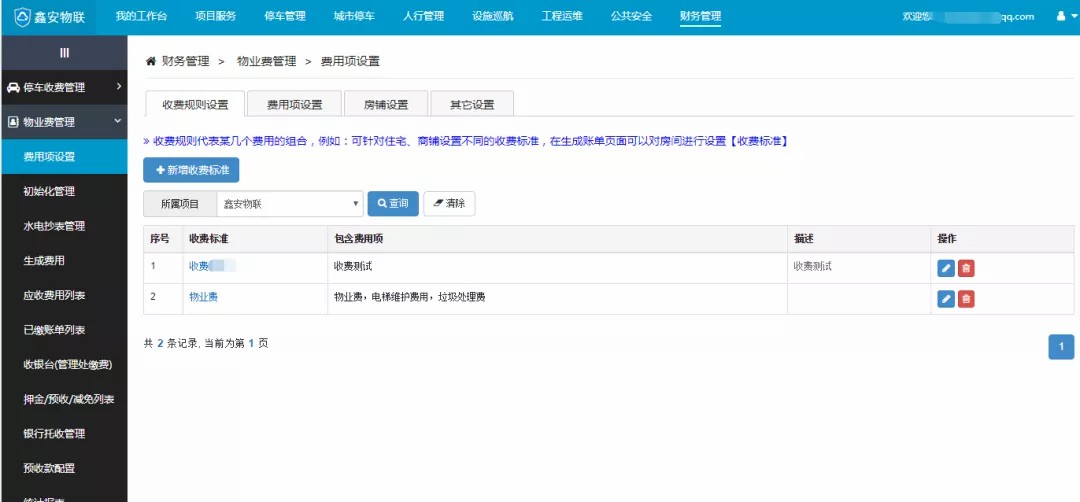Delete the 物业费 row using trash icon

tap(966, 299)
